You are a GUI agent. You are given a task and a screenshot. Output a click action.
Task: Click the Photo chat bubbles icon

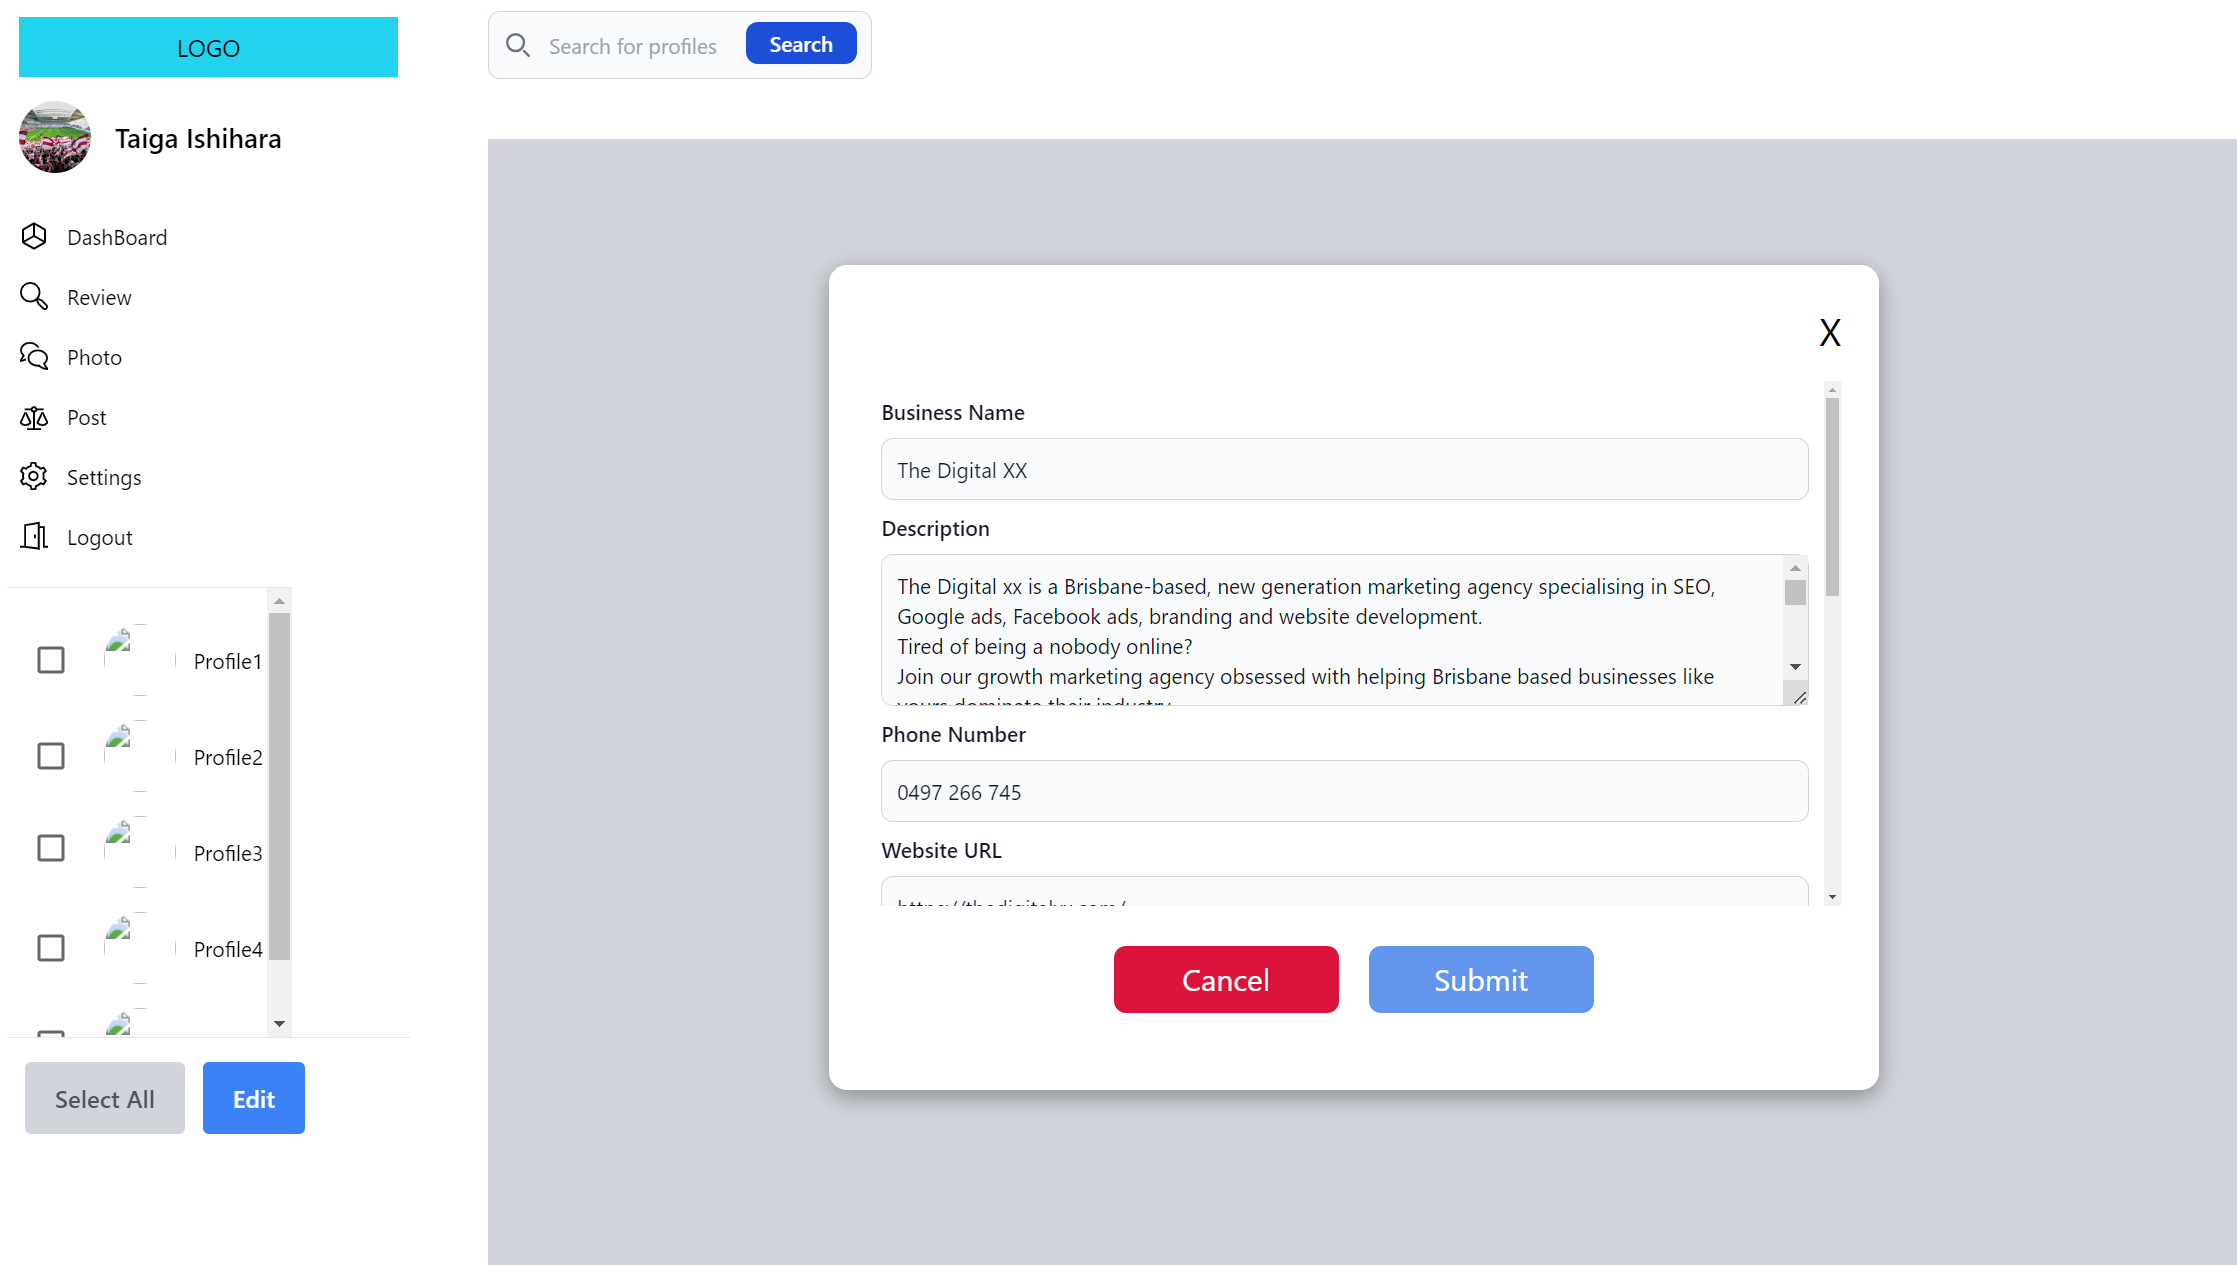click(34, 356)
